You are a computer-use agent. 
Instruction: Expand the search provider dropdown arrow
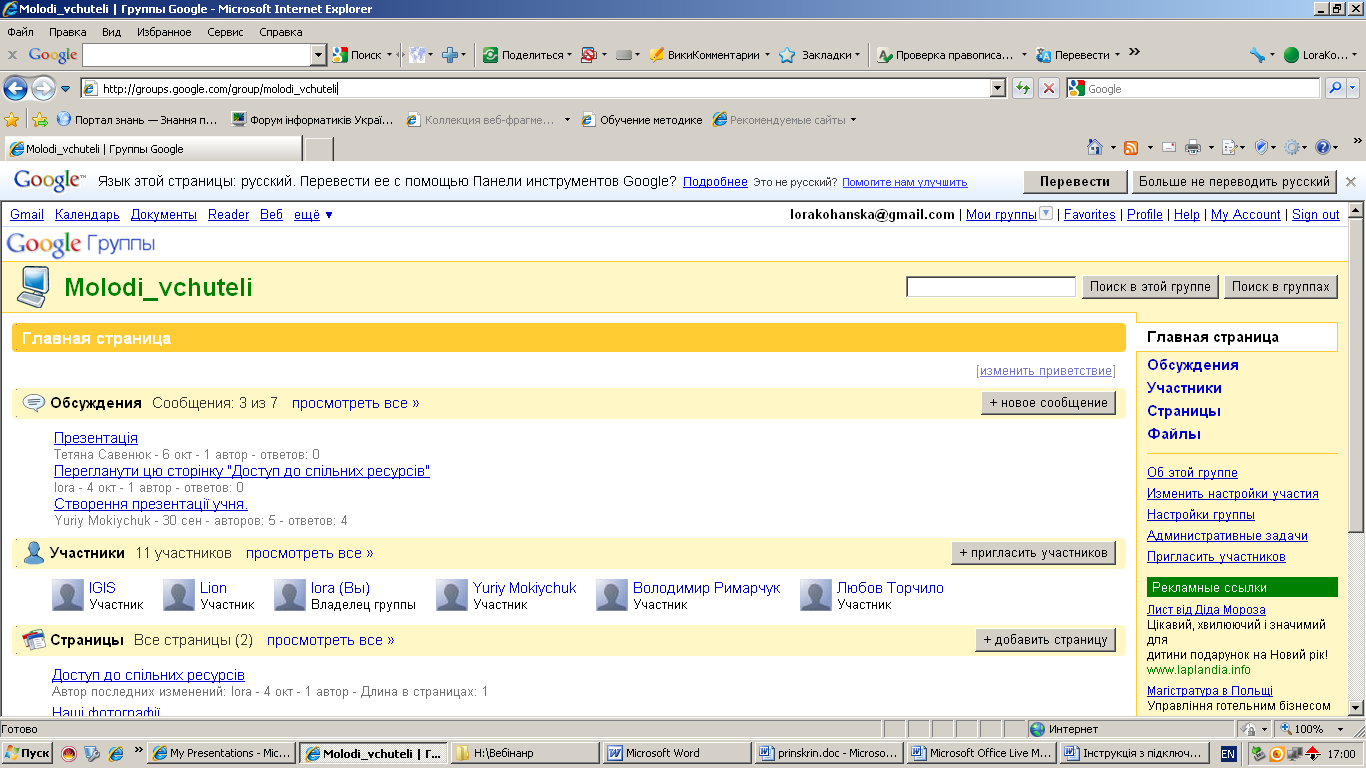[1353, 88]
